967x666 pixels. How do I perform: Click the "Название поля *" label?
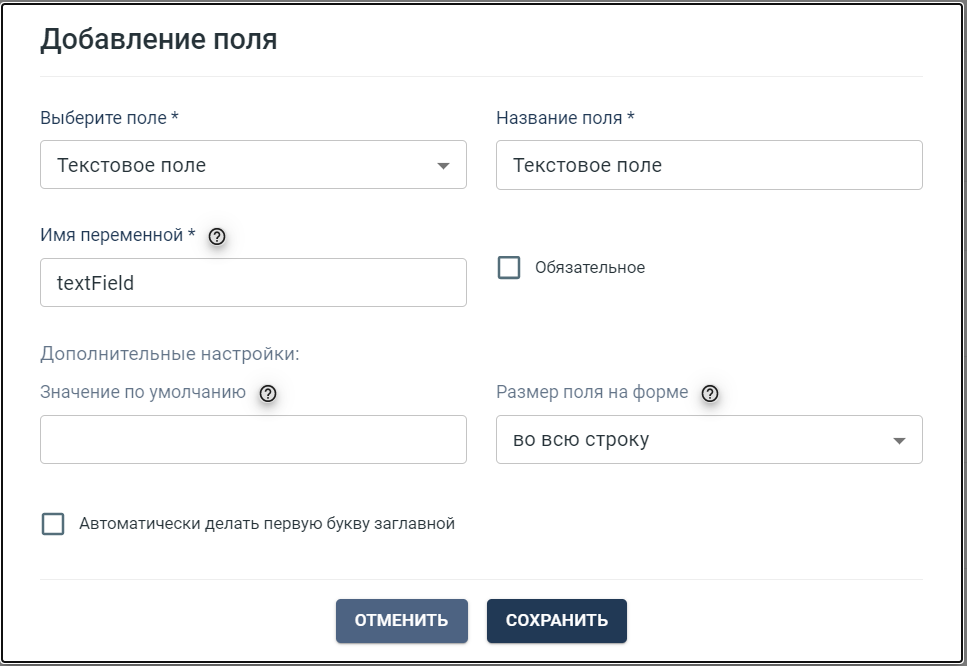[x=565, y=118]
